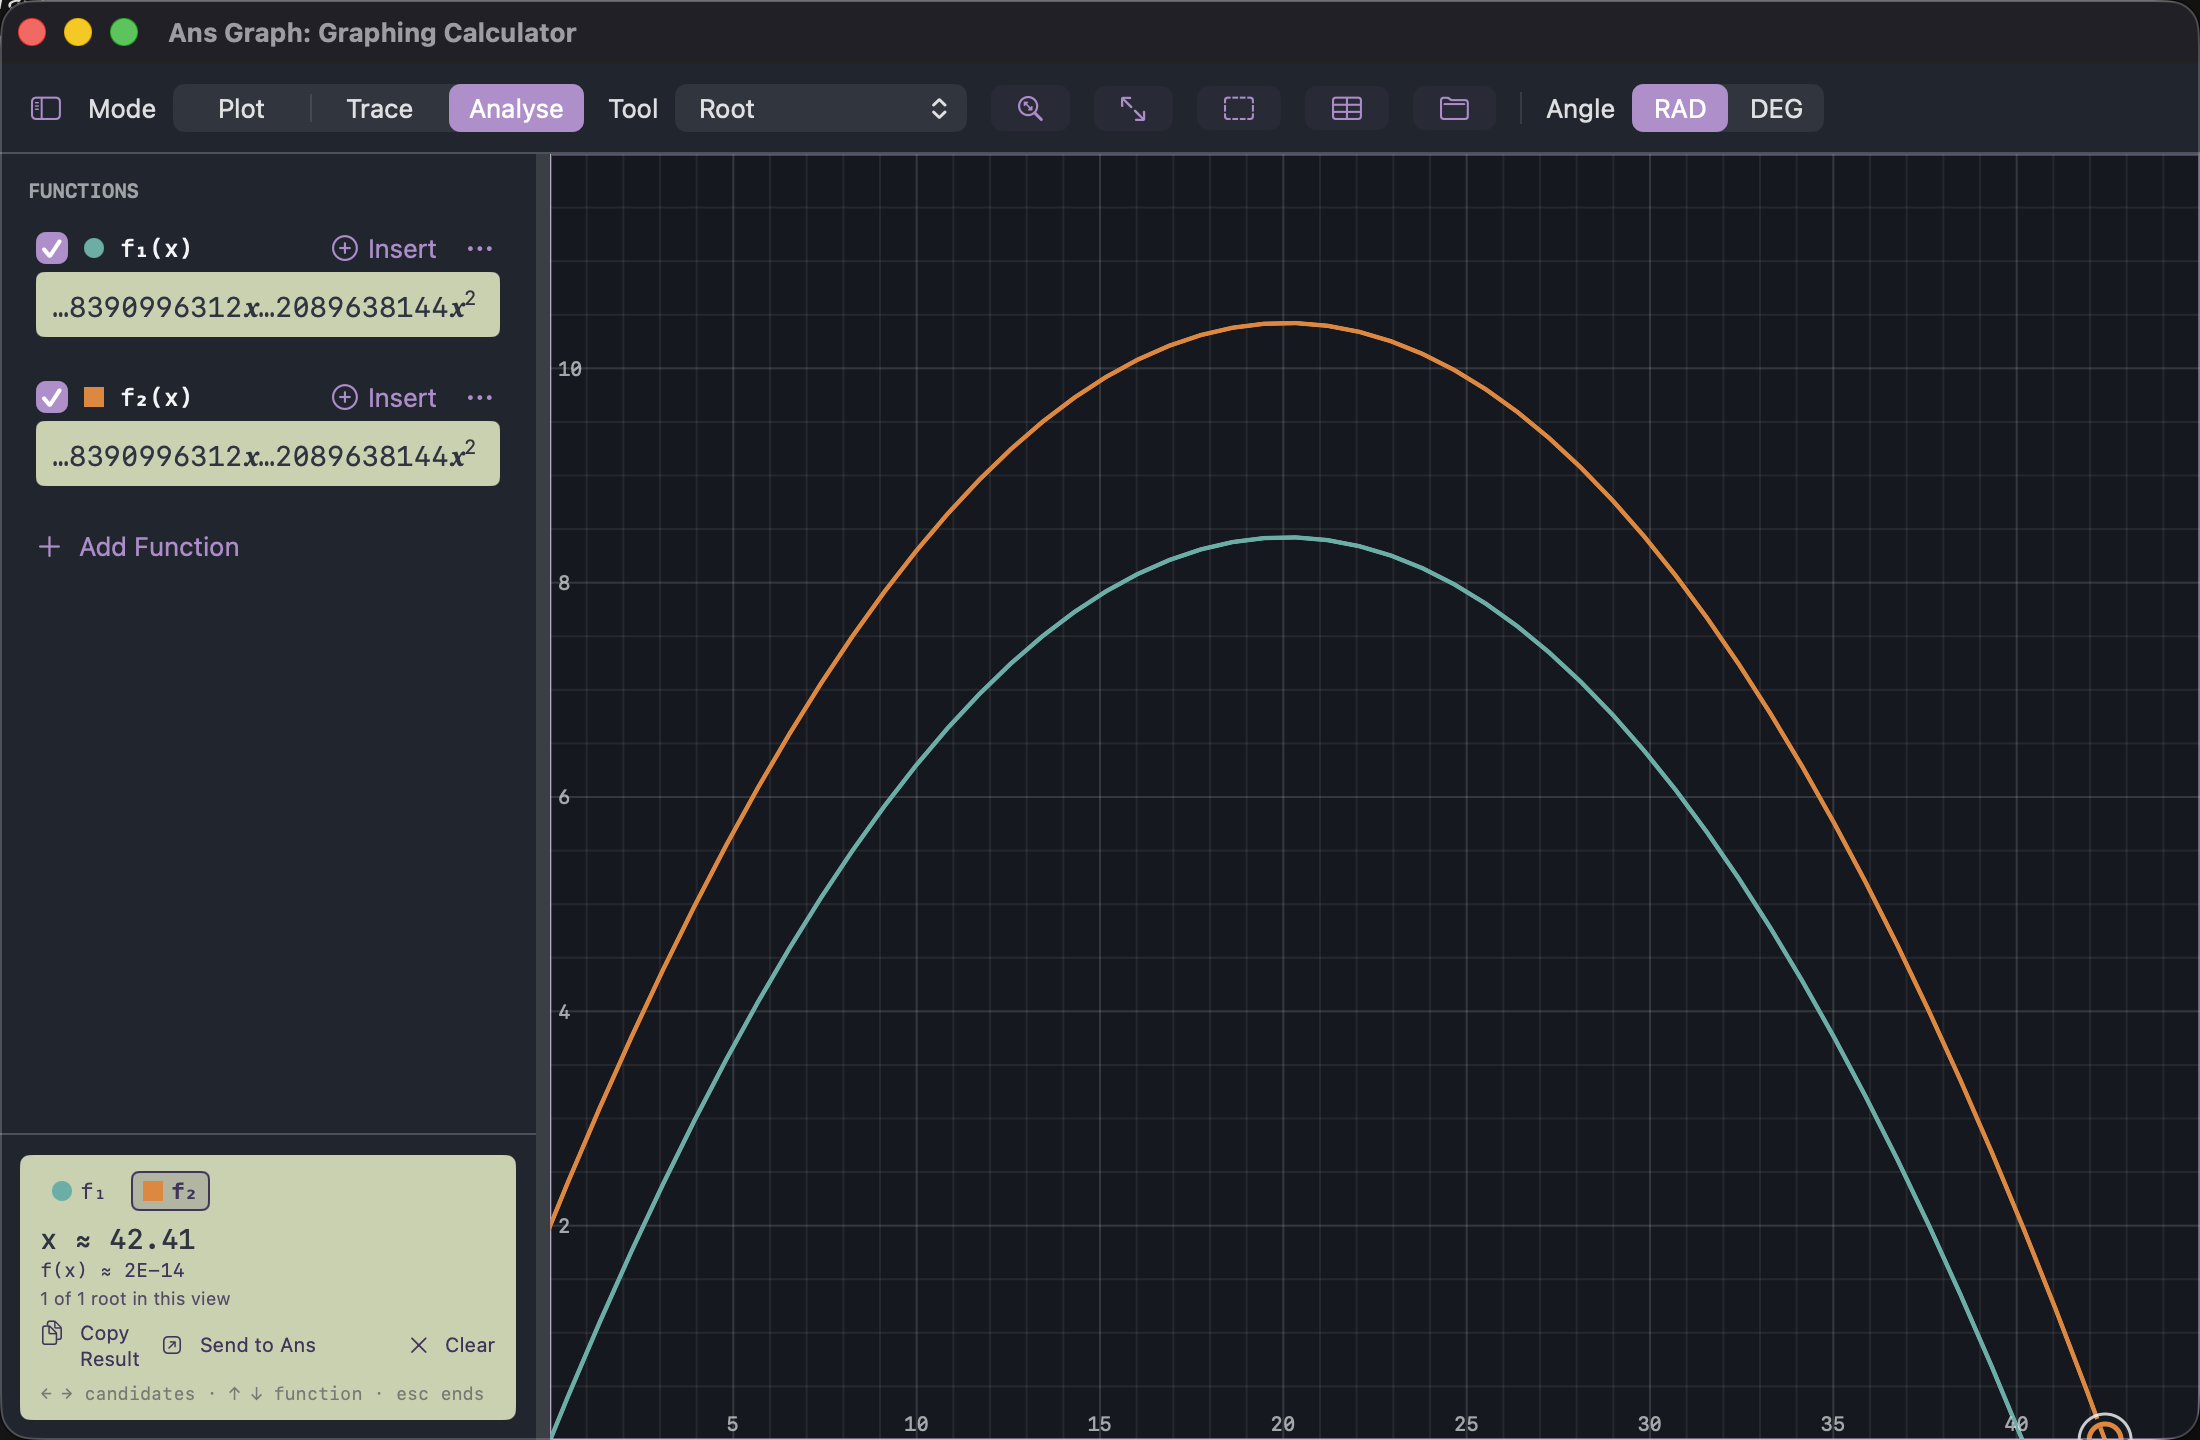Click the FUNCTIONS section header
2200x1440 pixels.
(x=84, y=191)
